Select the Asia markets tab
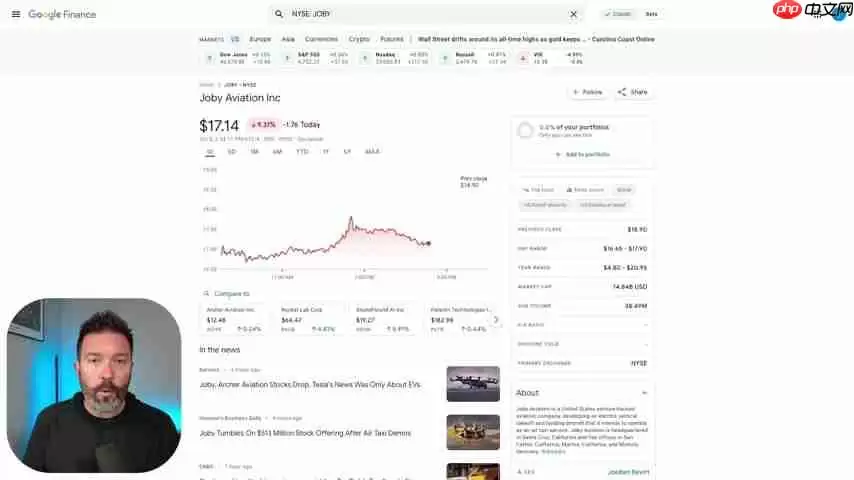 coord(288,39)
